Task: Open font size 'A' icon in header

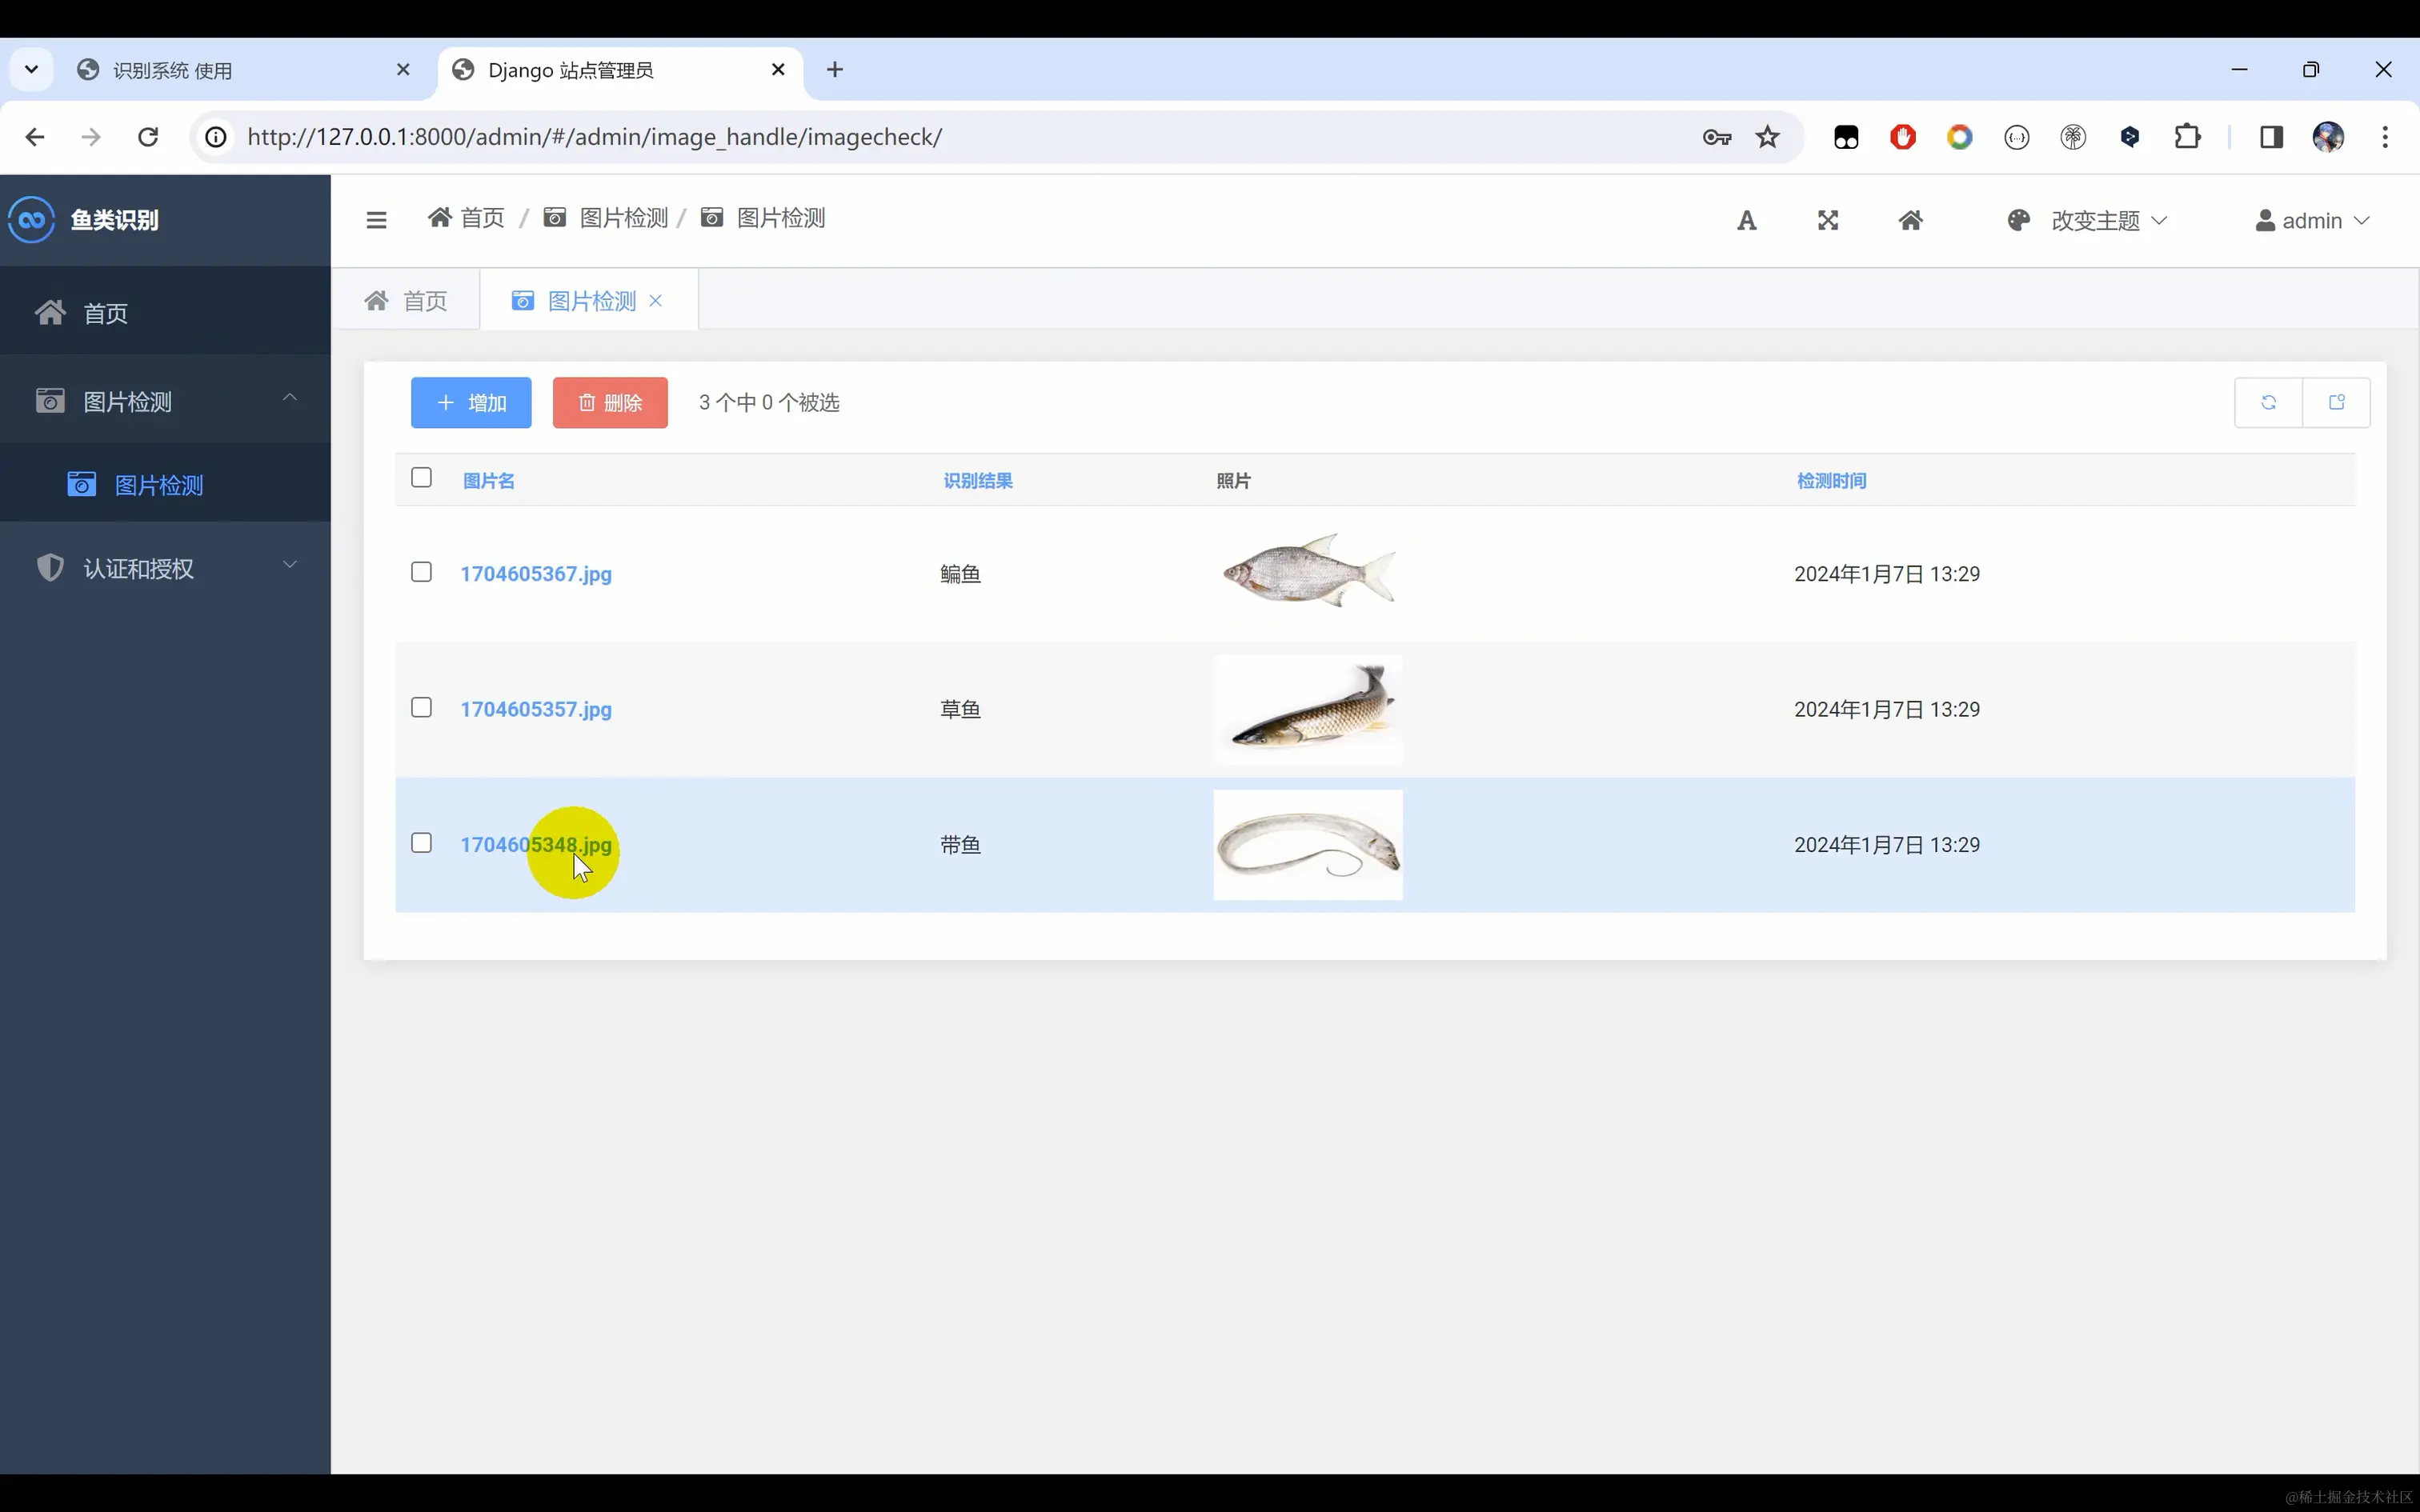Action: coord(1746,220)
